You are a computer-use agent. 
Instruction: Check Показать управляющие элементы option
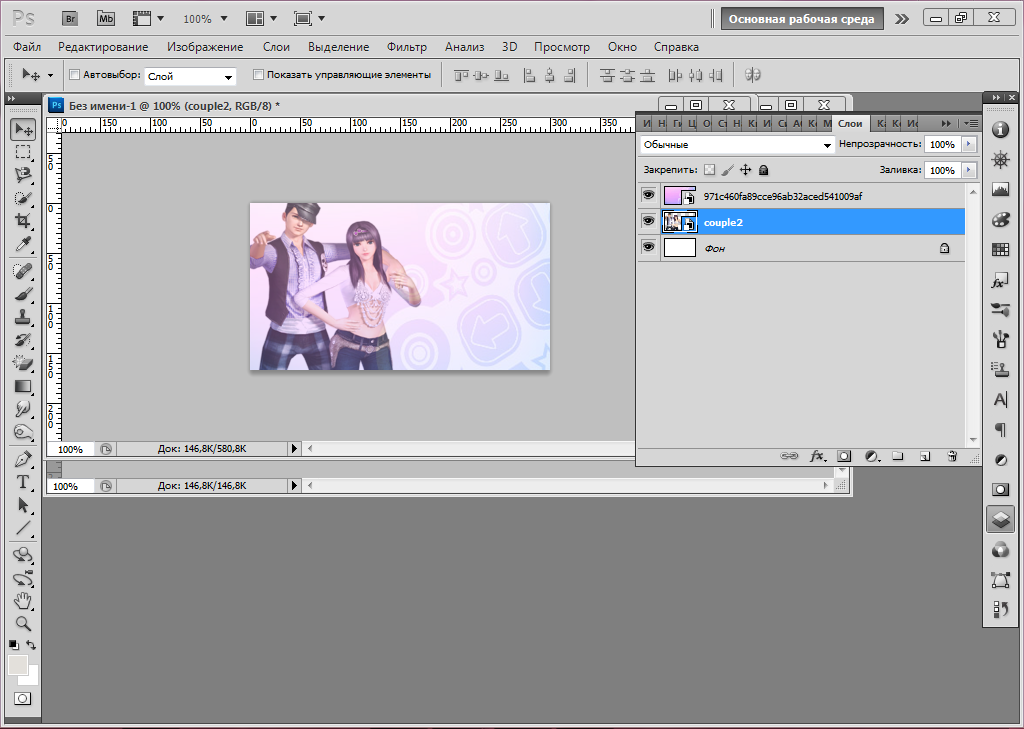(x=258, y=74)
